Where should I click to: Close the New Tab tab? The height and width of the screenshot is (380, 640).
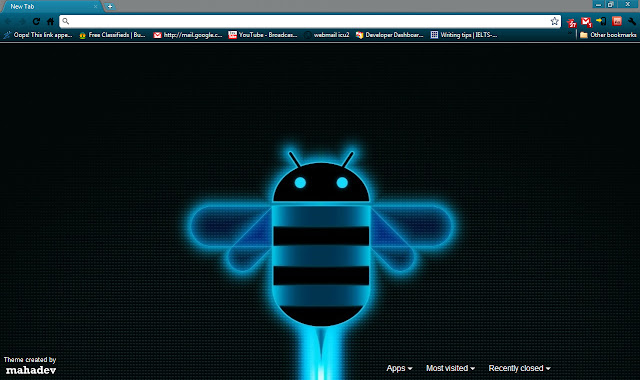(x=95, y=7)
